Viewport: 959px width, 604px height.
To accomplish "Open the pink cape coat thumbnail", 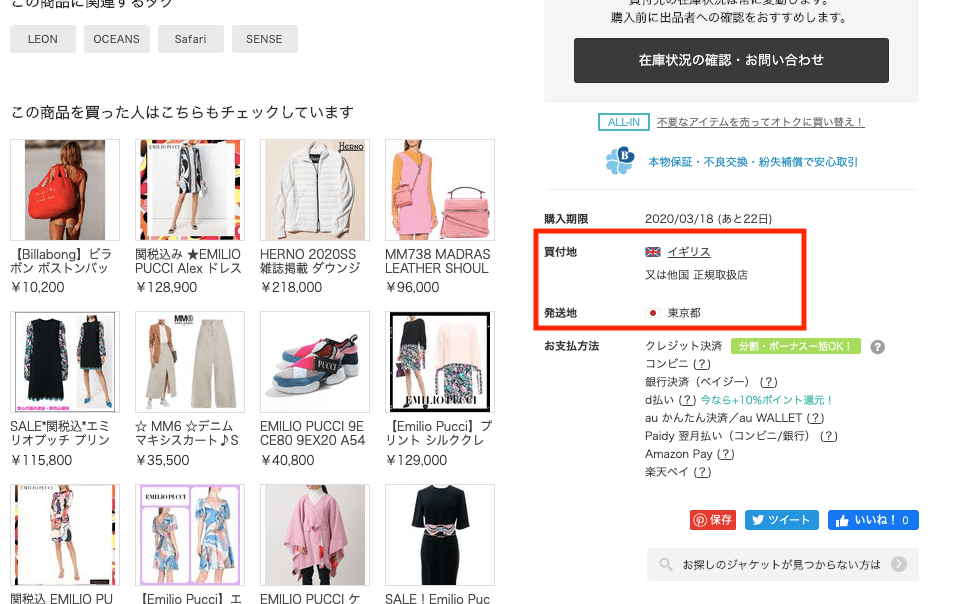I will tap(315, 535).
